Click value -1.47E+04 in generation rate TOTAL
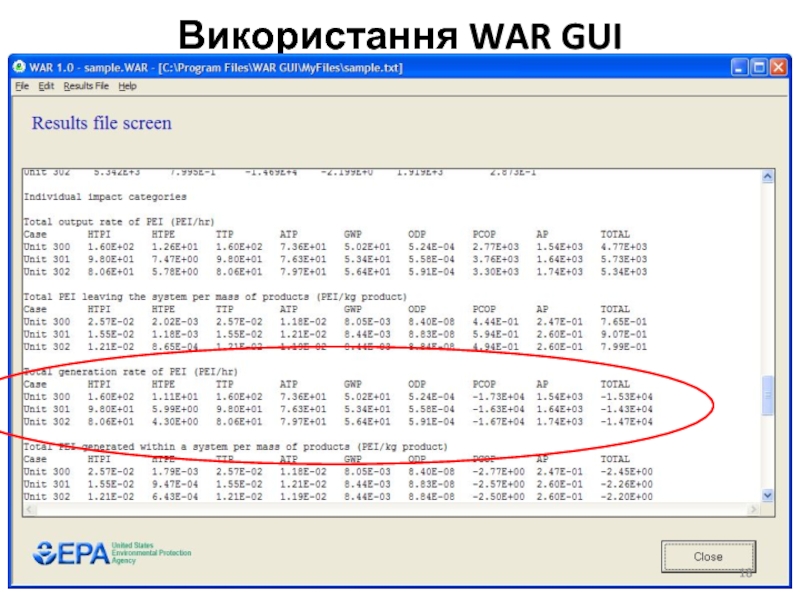This screenshot has height=600, width=800. 627,422
